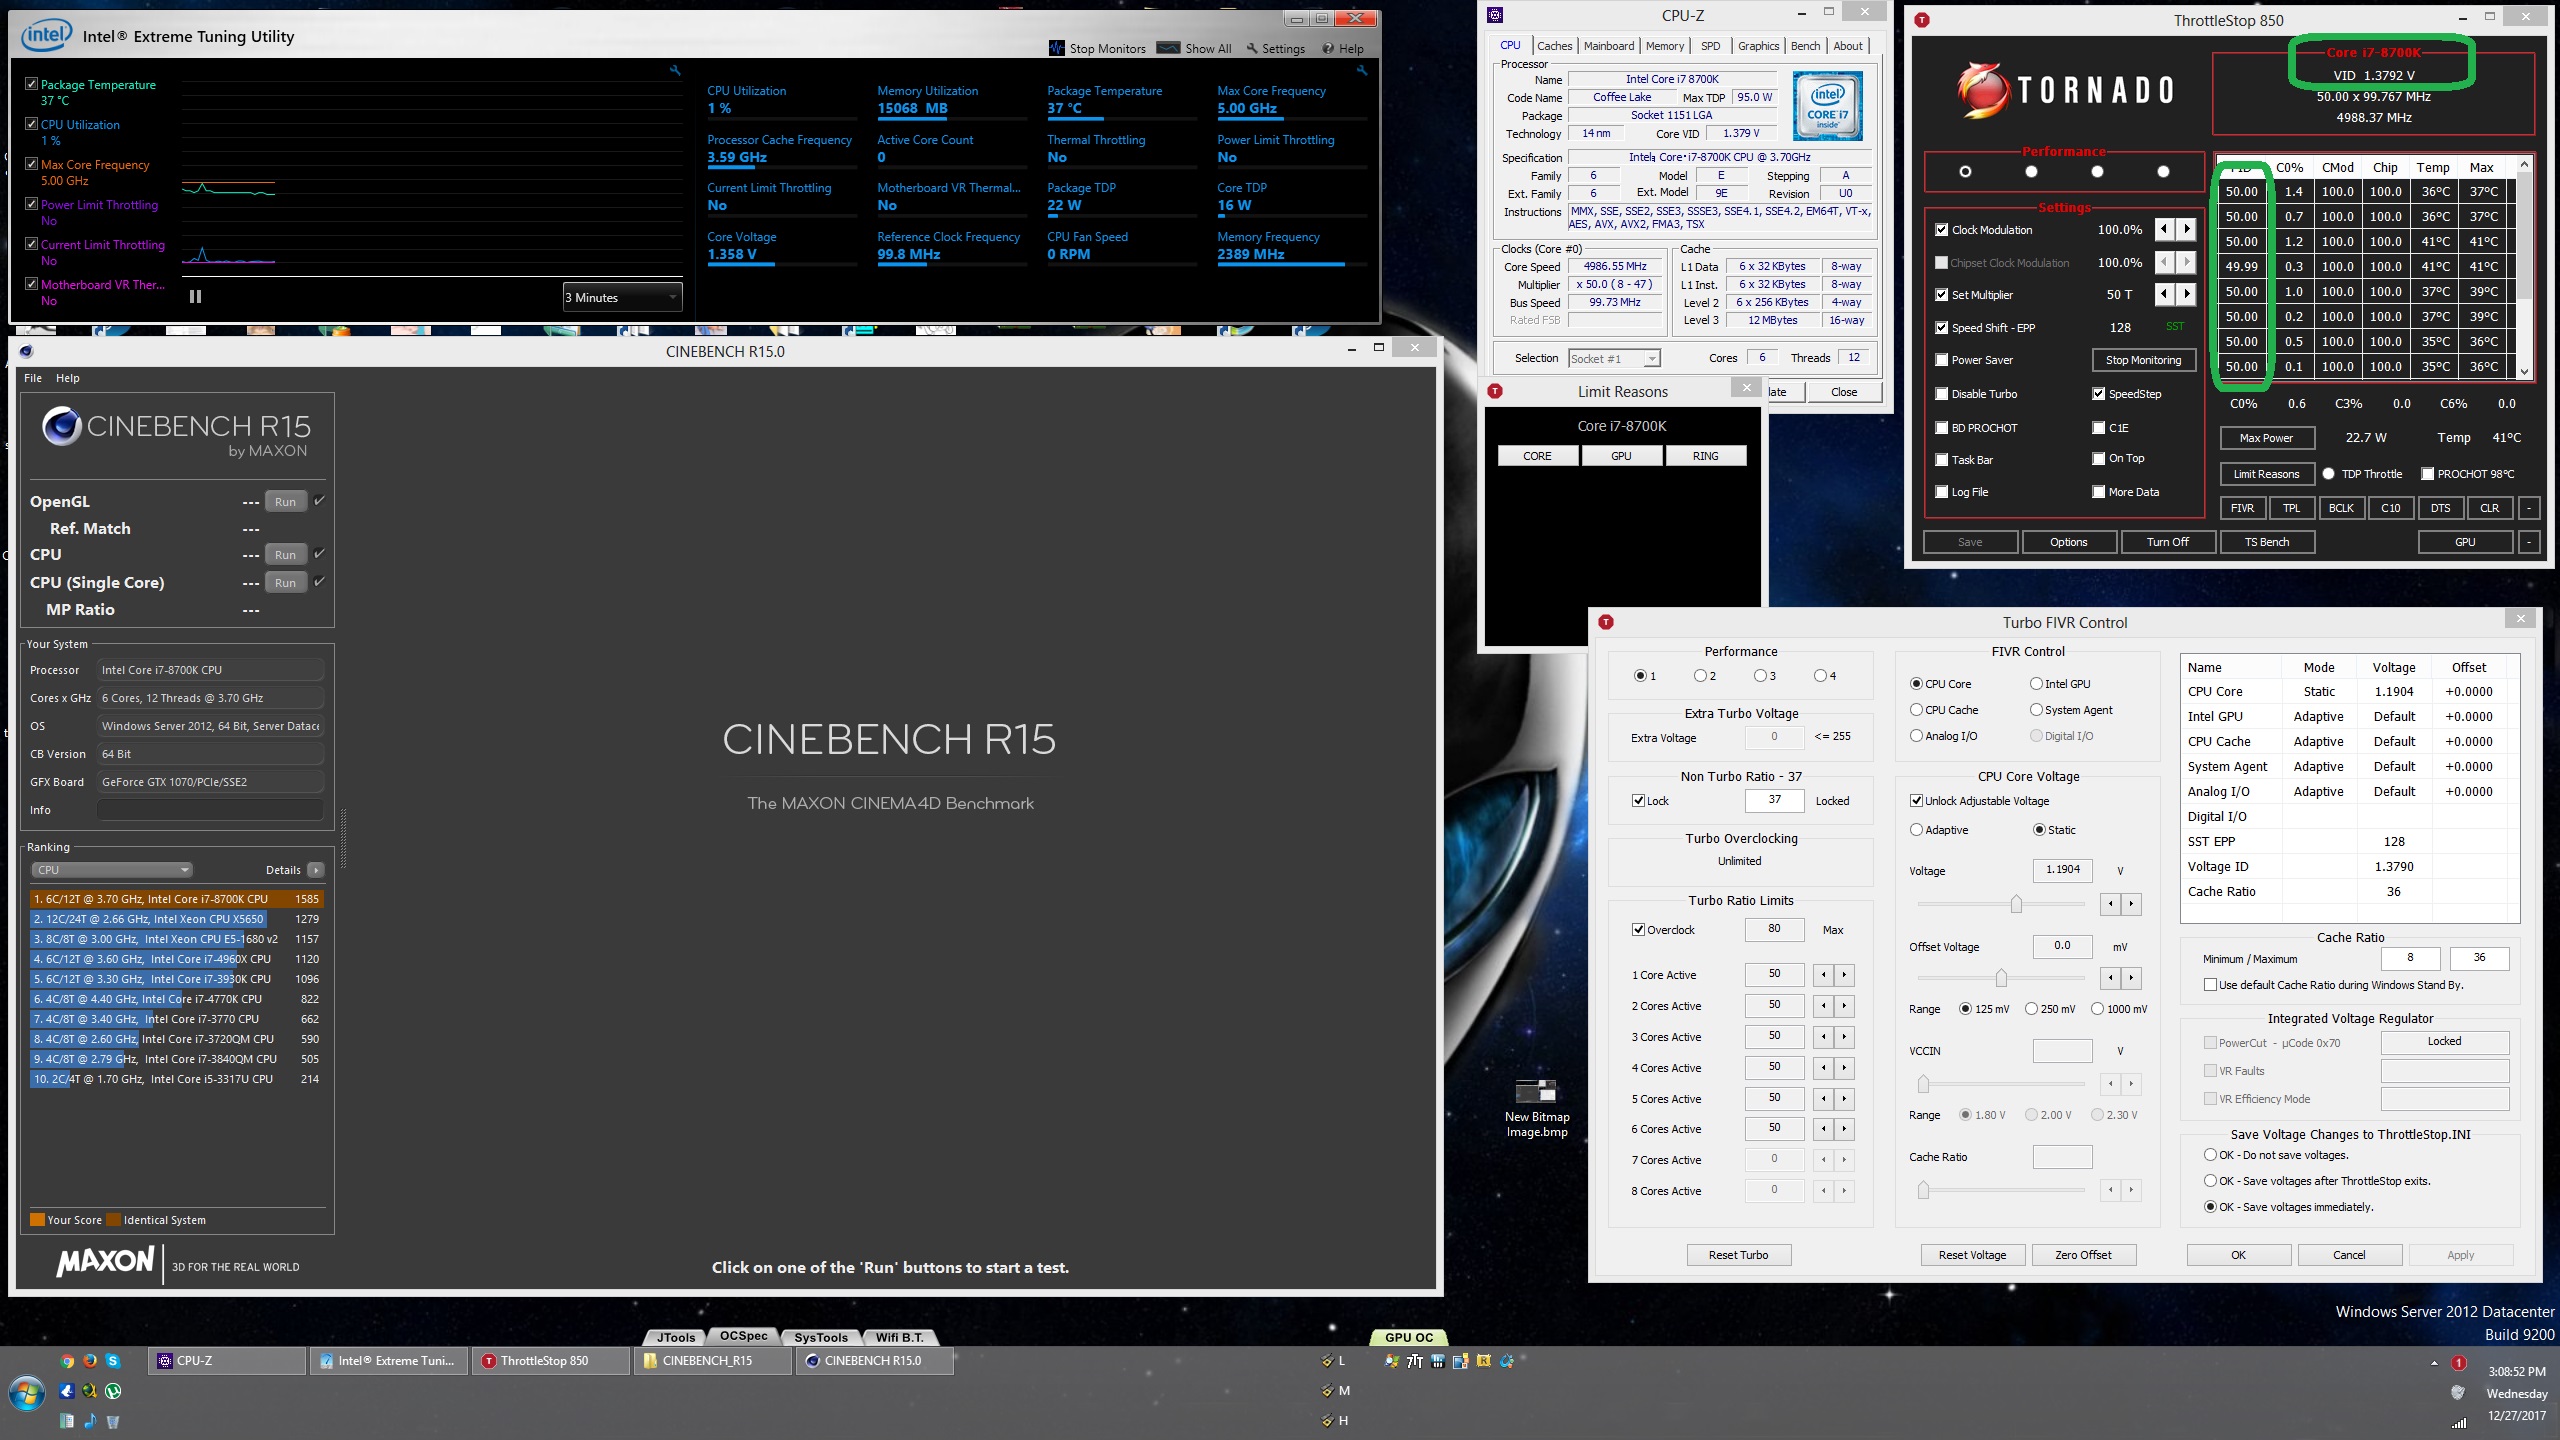Click the Cinebench R15 taskbar icon
Viewport: 2560px width, 1440px height.
pyautogui.click(x=874, y=1359)
